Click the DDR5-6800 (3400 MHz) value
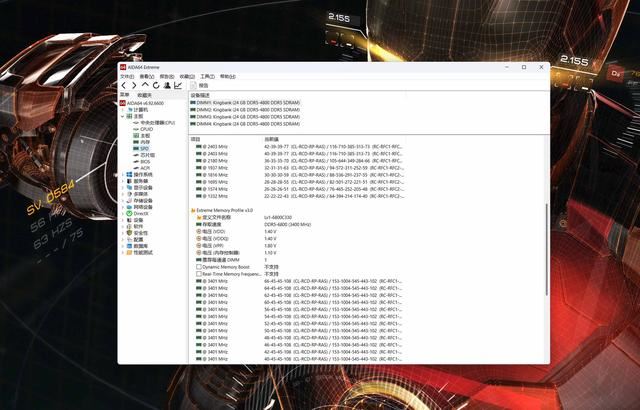The image size is (640, 410). click(x=287, y=224)
